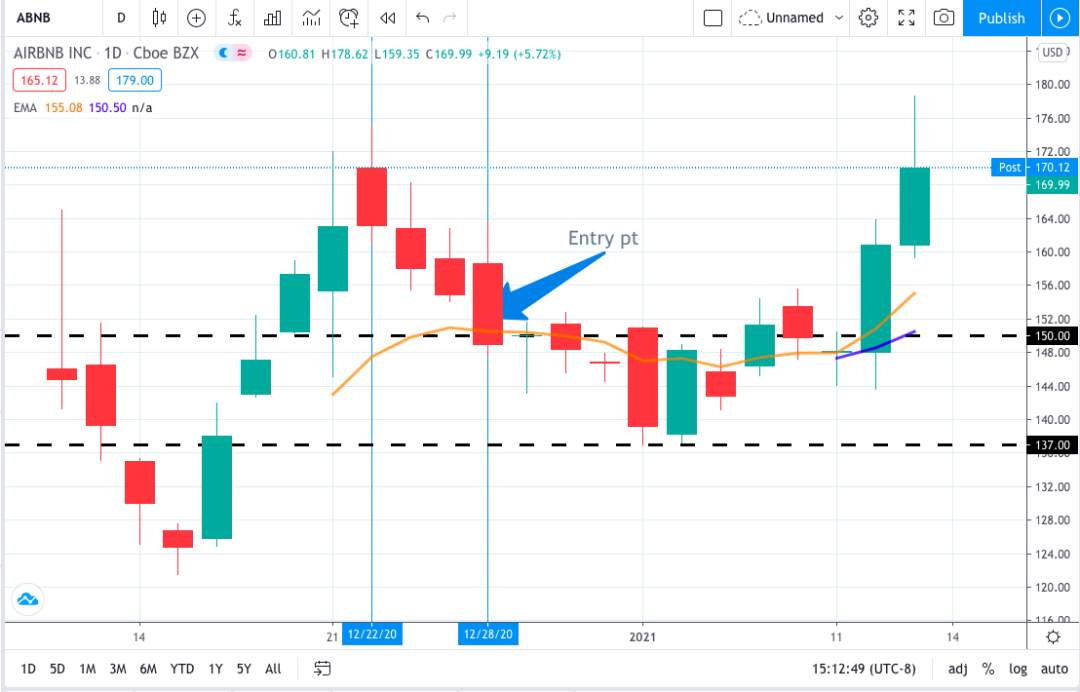Set range to 1D

(x=28, y=669)
